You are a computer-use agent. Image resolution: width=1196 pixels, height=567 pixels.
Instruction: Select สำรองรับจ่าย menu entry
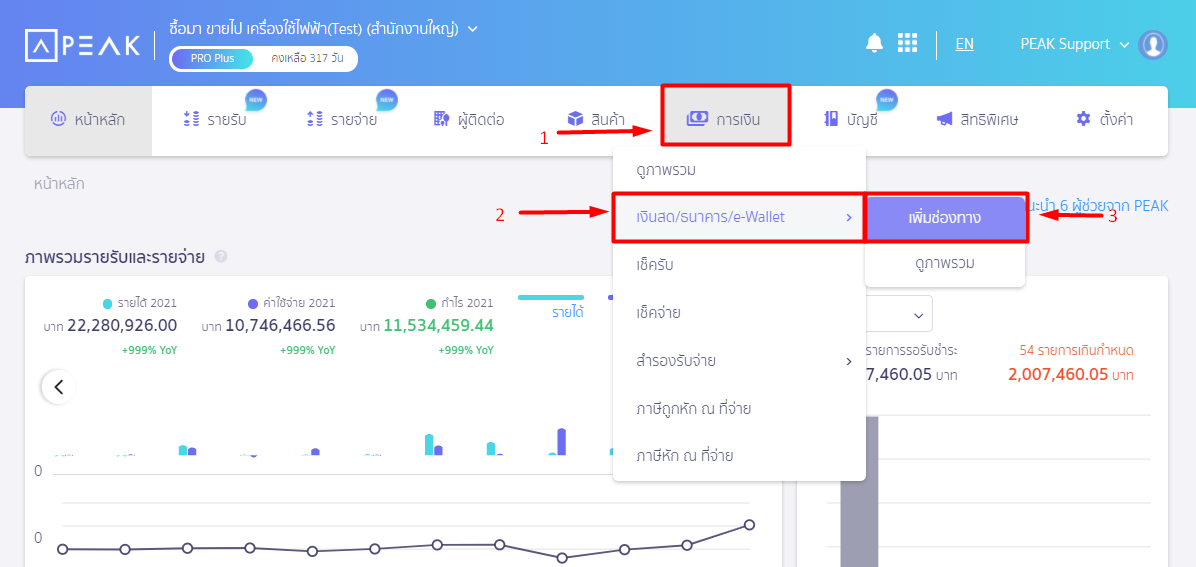tap(739, 361)
